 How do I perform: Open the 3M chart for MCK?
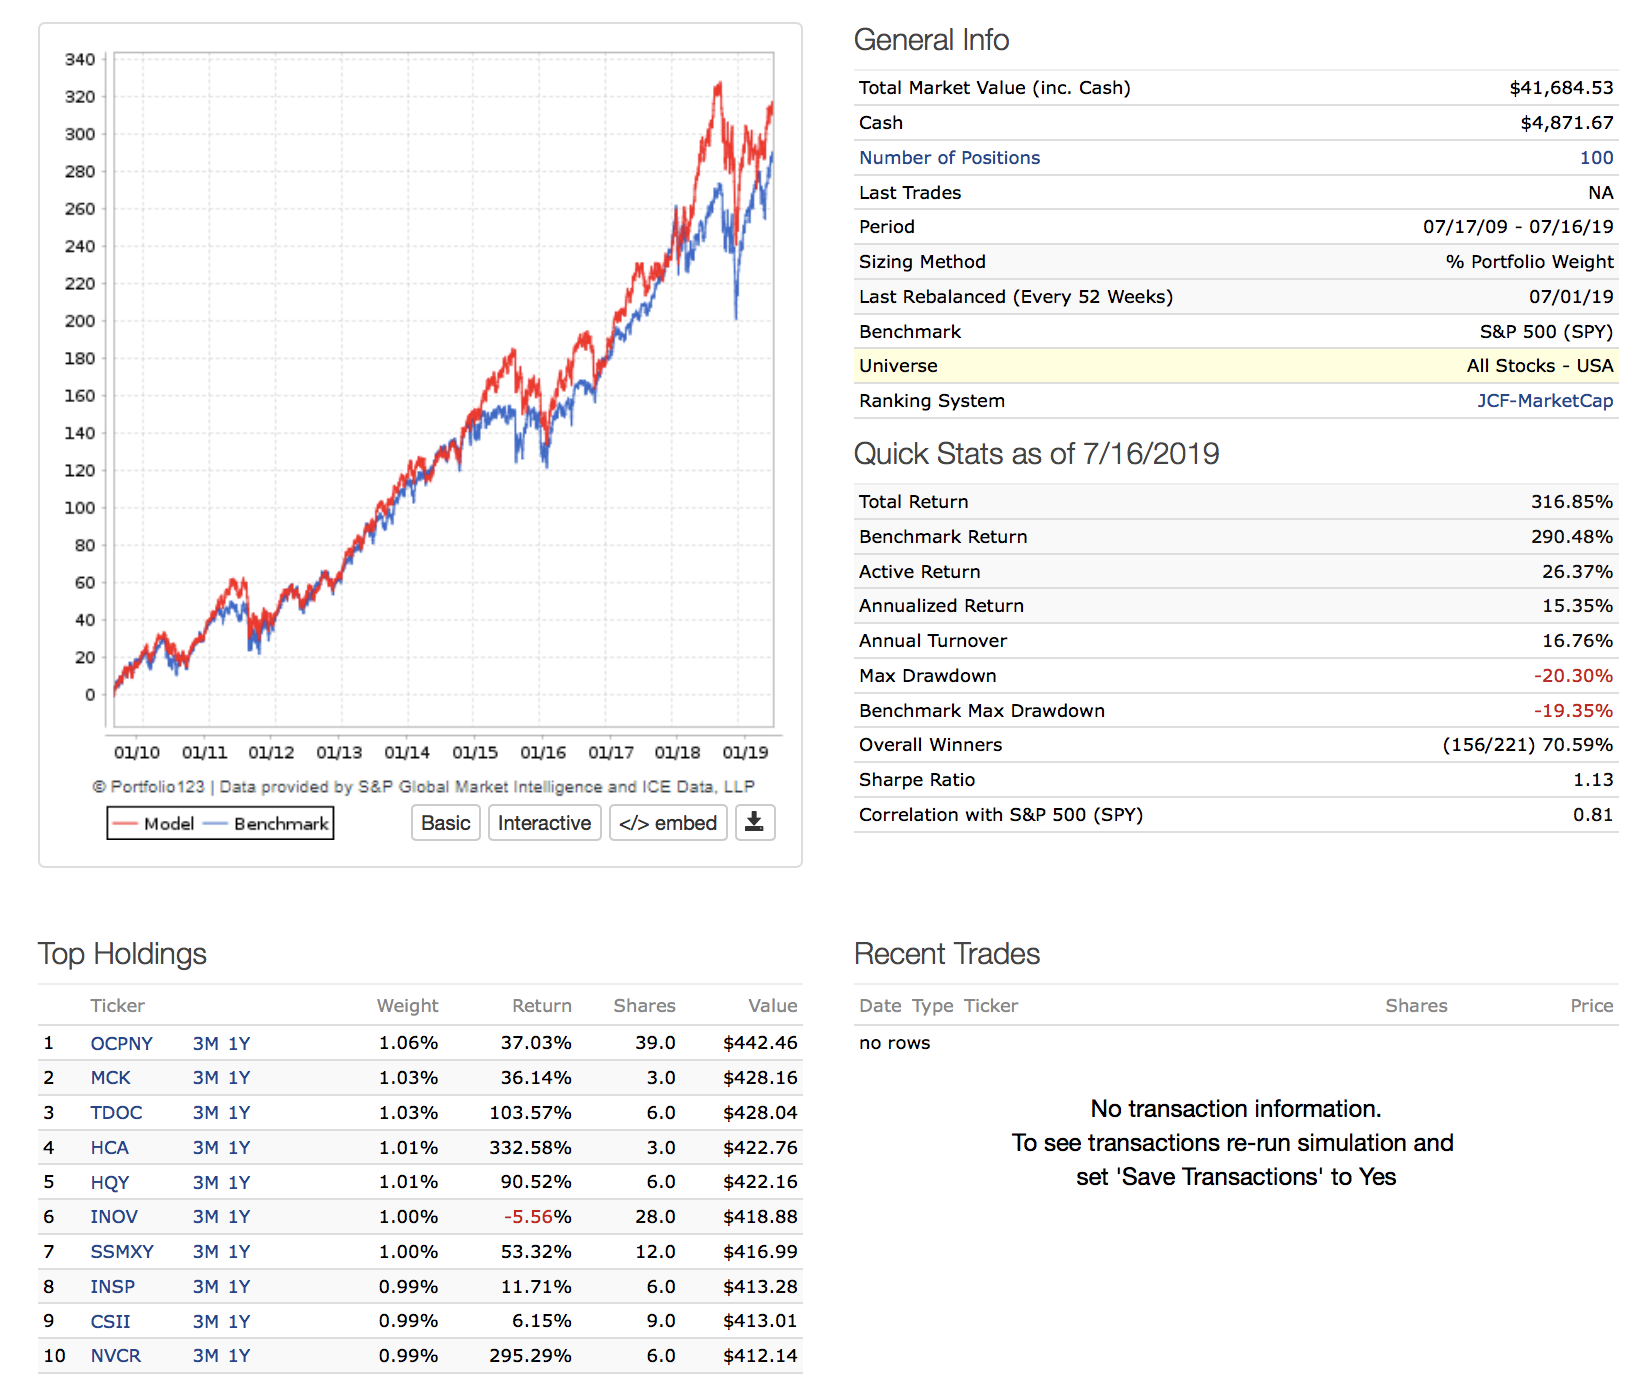tap(205, 1078)
